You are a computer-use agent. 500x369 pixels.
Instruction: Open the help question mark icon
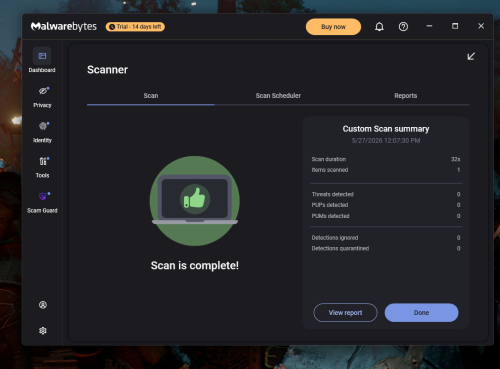(x=403, y=27)
